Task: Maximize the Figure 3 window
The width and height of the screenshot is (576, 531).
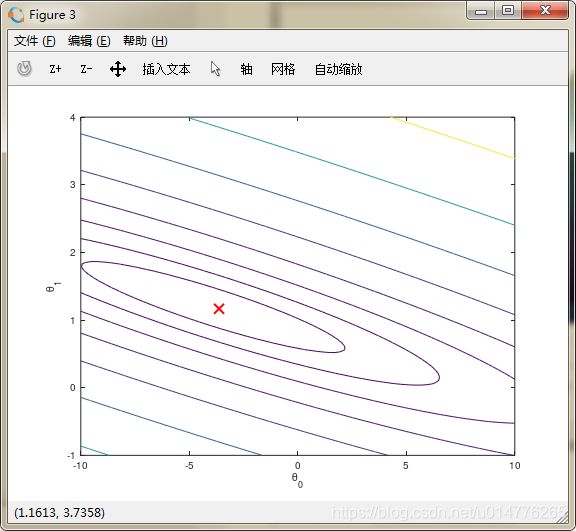Action: 508,11
